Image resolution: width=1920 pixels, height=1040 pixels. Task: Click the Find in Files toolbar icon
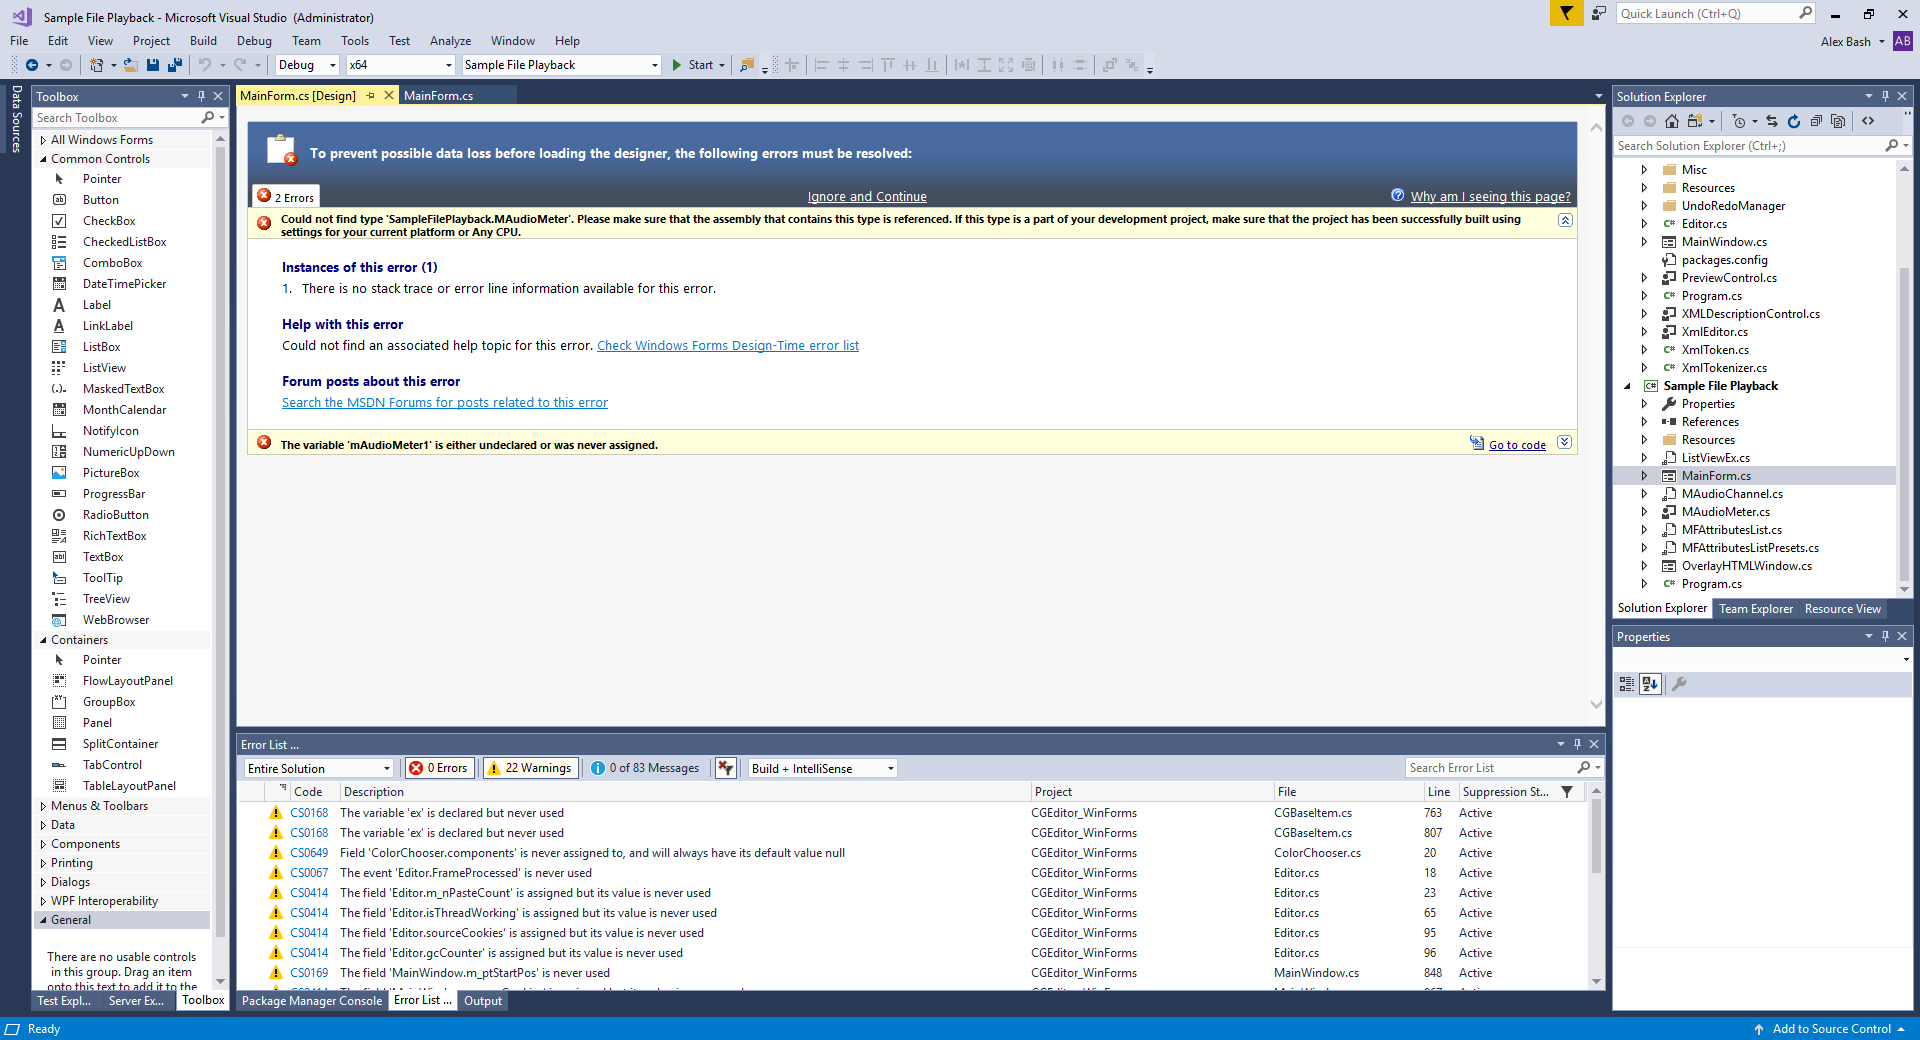[x=747, y=65]
